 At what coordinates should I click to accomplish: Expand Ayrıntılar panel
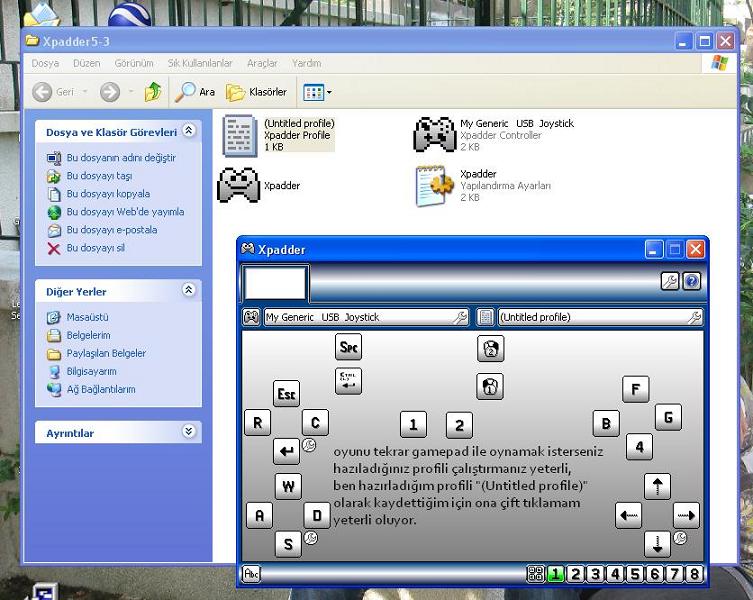pos(189,431)
